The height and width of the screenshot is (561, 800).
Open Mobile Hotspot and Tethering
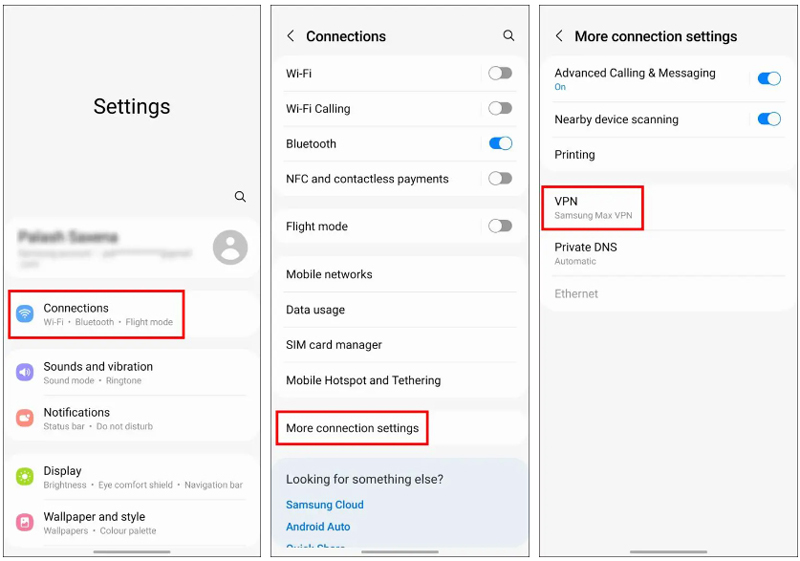(363, 380)
